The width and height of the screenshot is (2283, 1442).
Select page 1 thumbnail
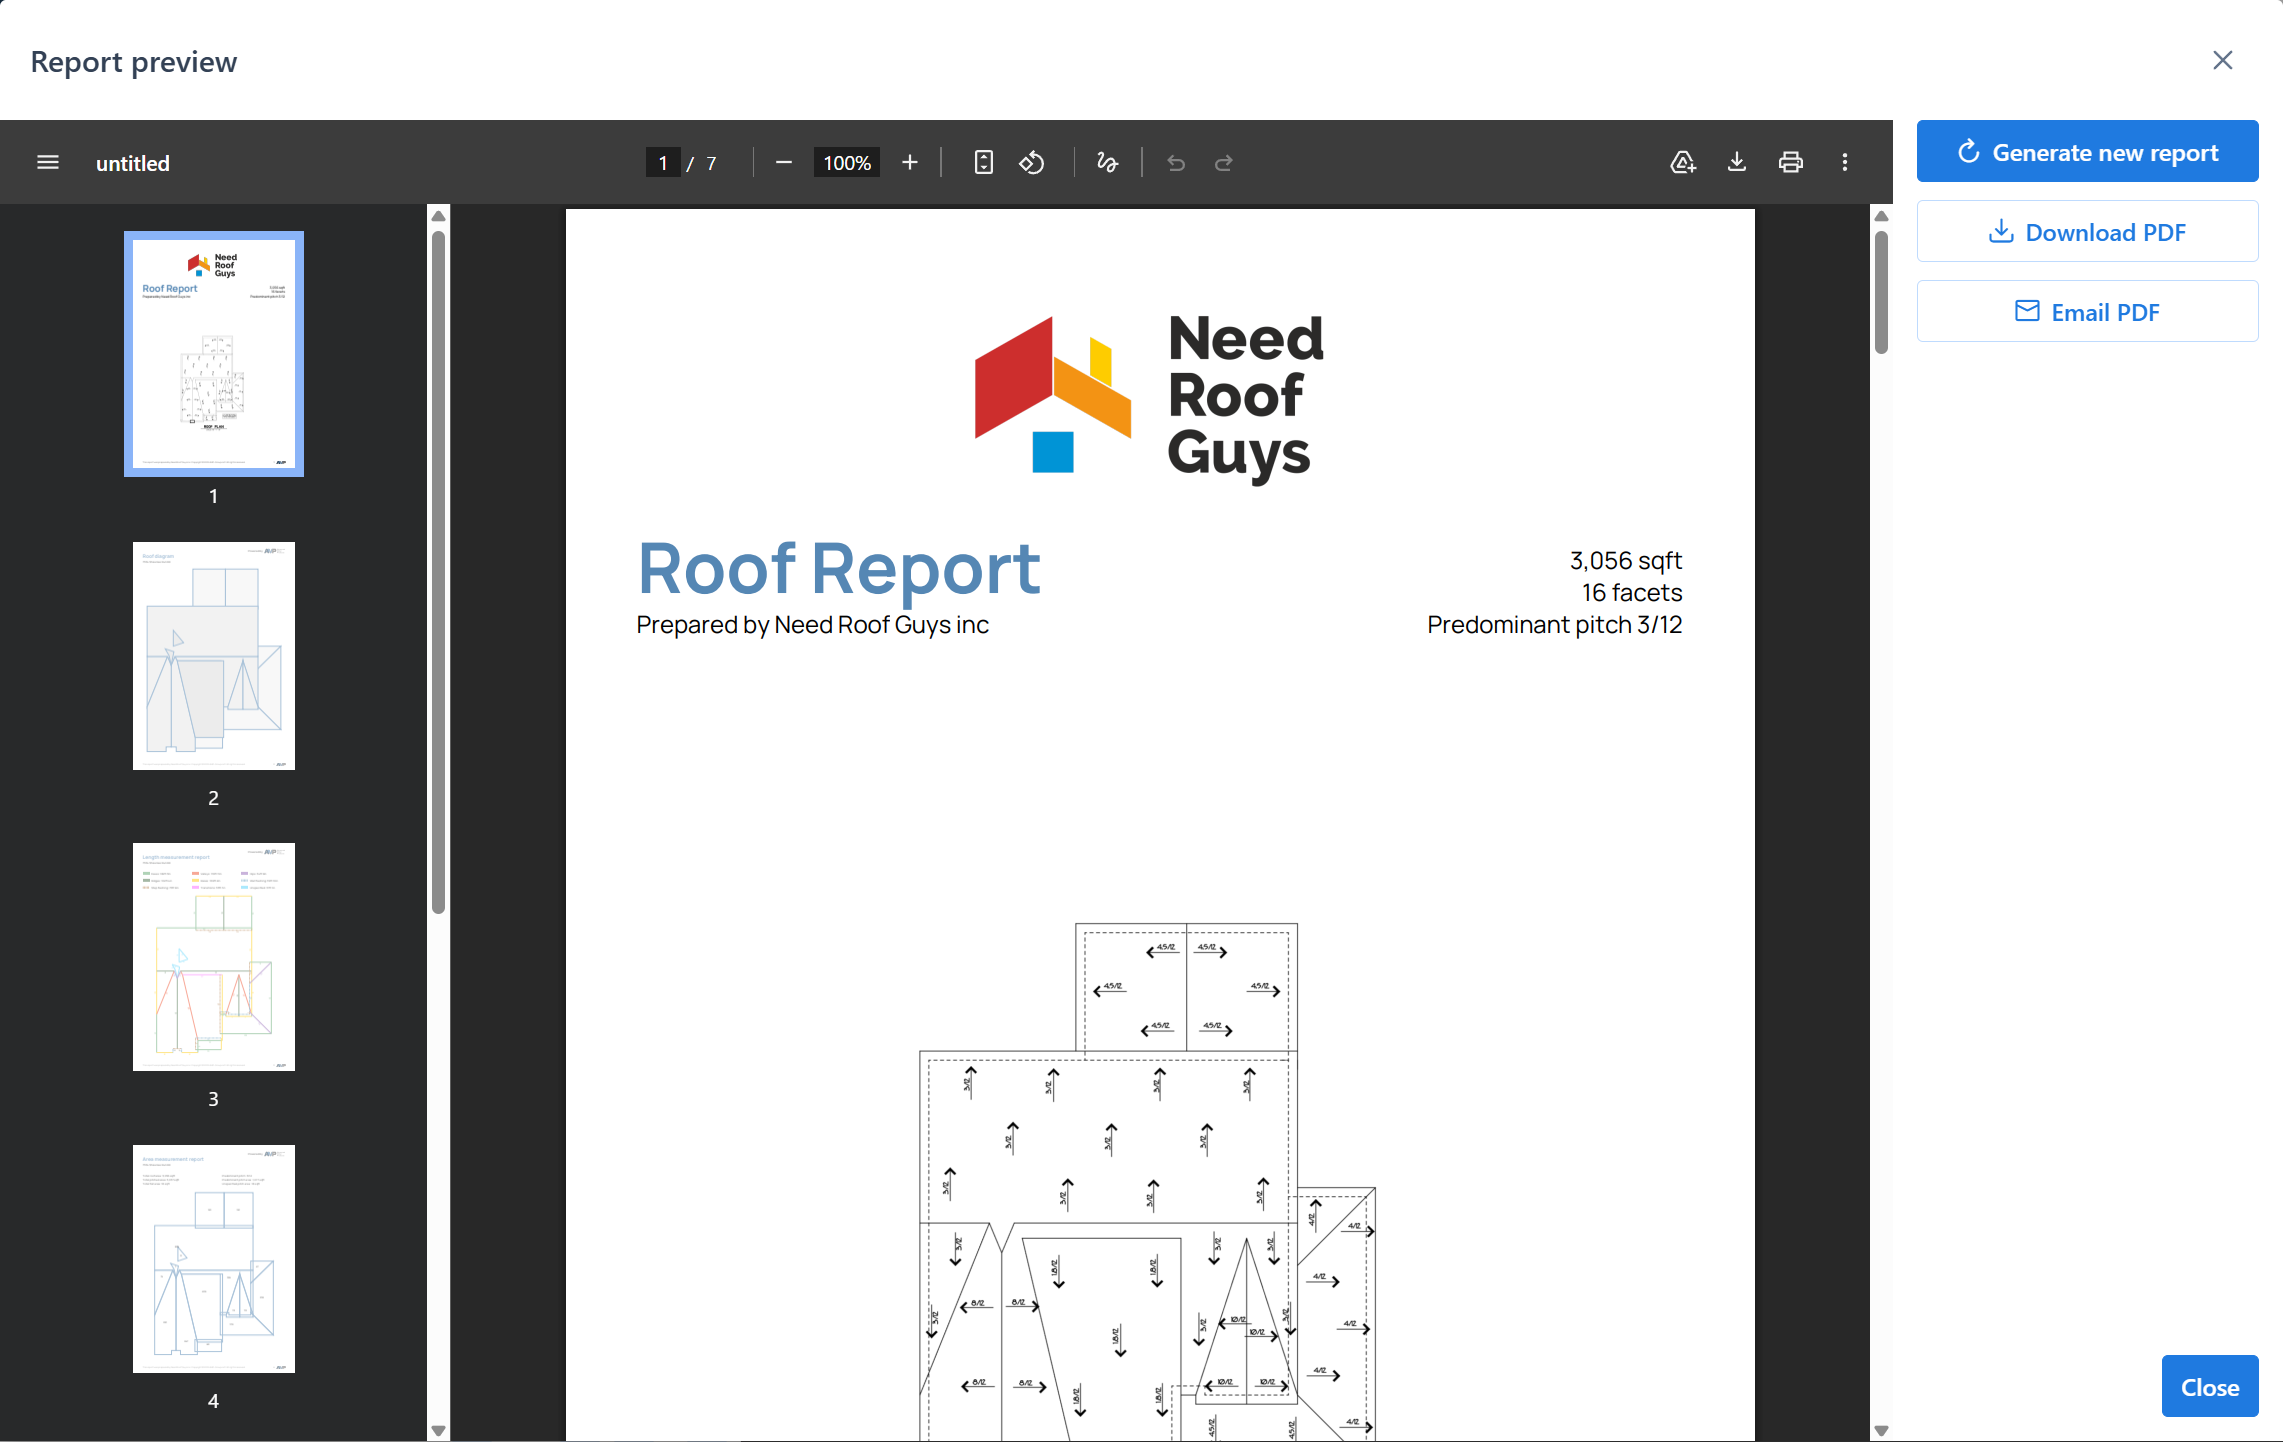click(x=214, y=354)
